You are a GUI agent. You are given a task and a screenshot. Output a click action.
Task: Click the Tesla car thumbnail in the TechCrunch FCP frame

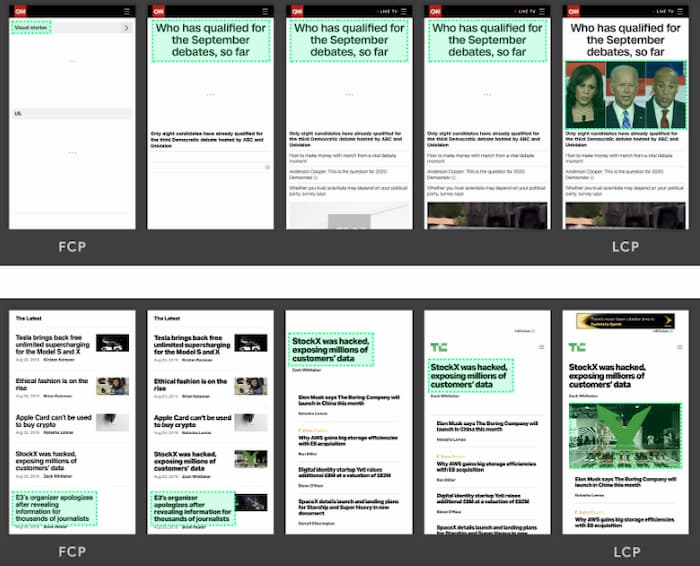click(x=112, y=343)
